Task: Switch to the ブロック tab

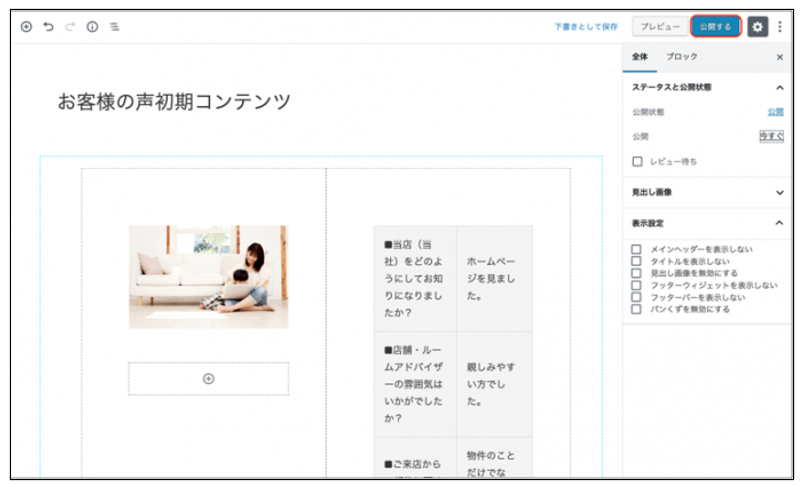Action: coord(682,57)
